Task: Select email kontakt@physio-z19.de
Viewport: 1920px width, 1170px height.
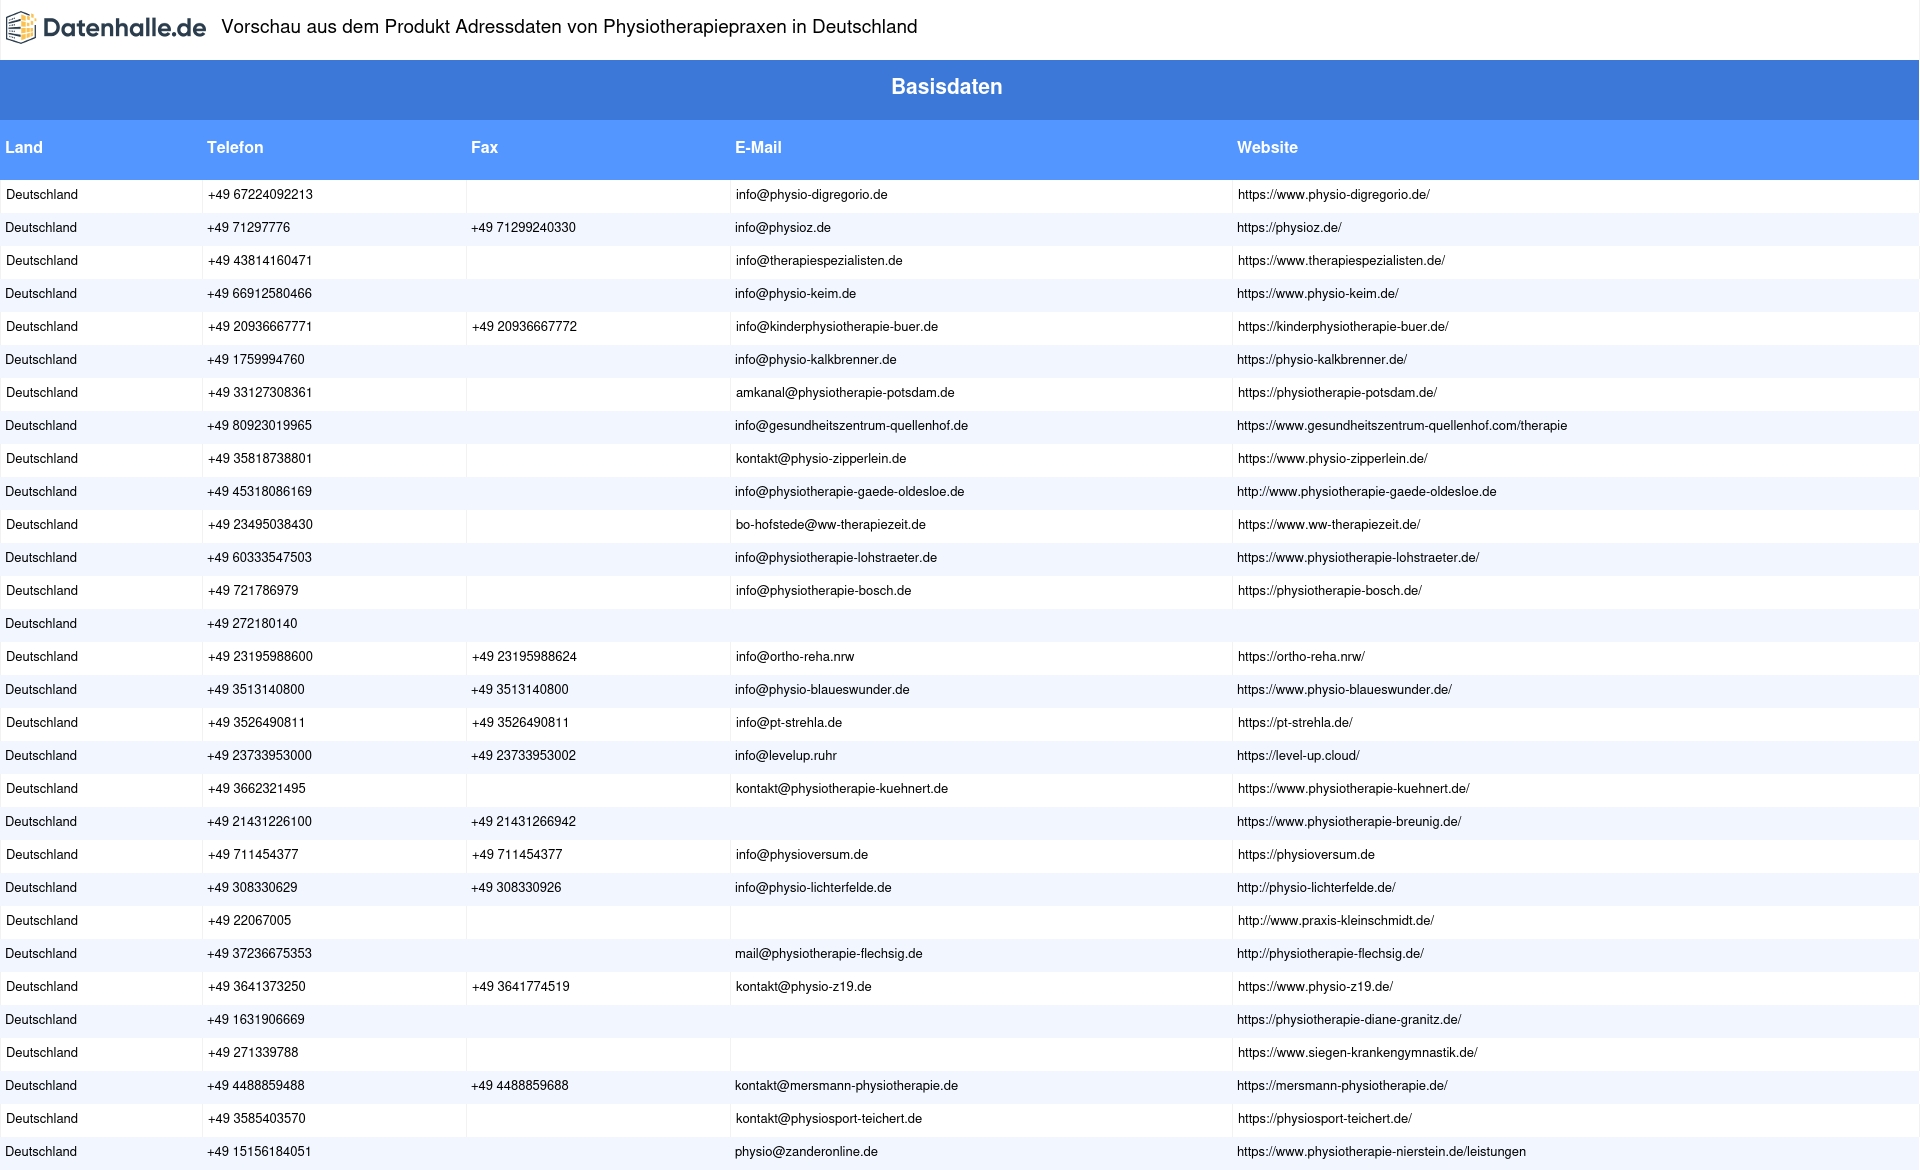Action: coord(804,987)
